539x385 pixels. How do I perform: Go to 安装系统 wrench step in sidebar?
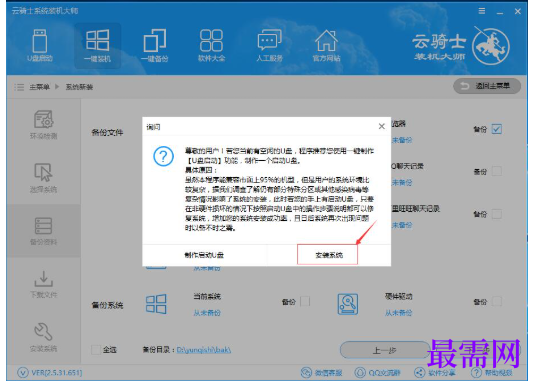43,337
